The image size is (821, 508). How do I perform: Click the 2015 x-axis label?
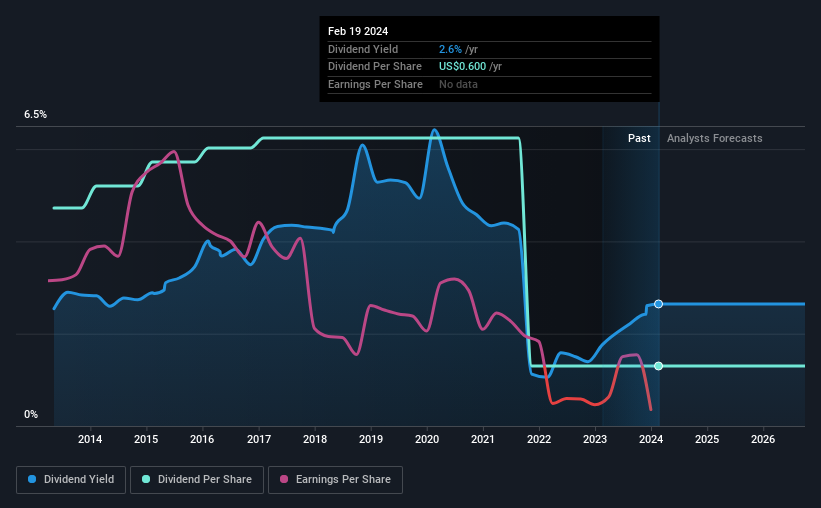(146, 439)
